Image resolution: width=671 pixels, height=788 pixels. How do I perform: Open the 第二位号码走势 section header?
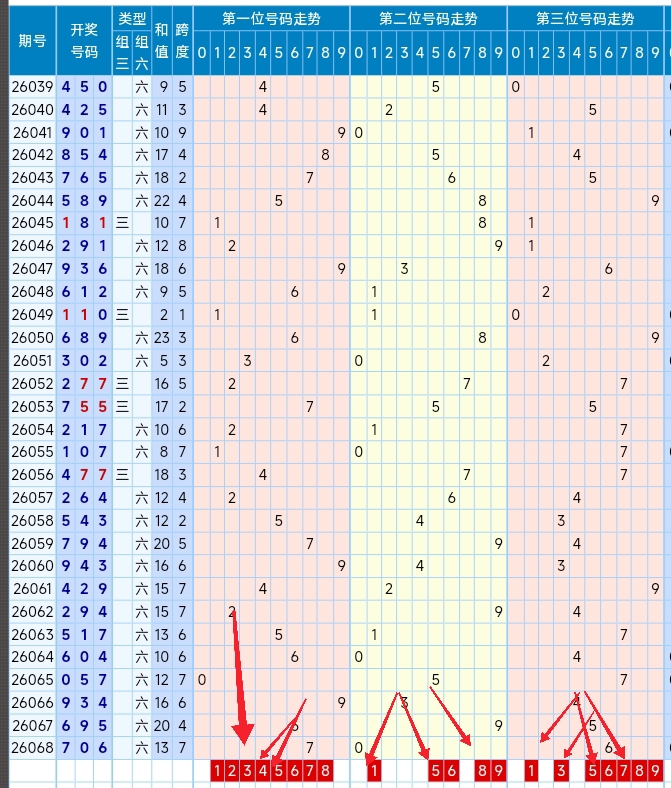tap(428, 19)
